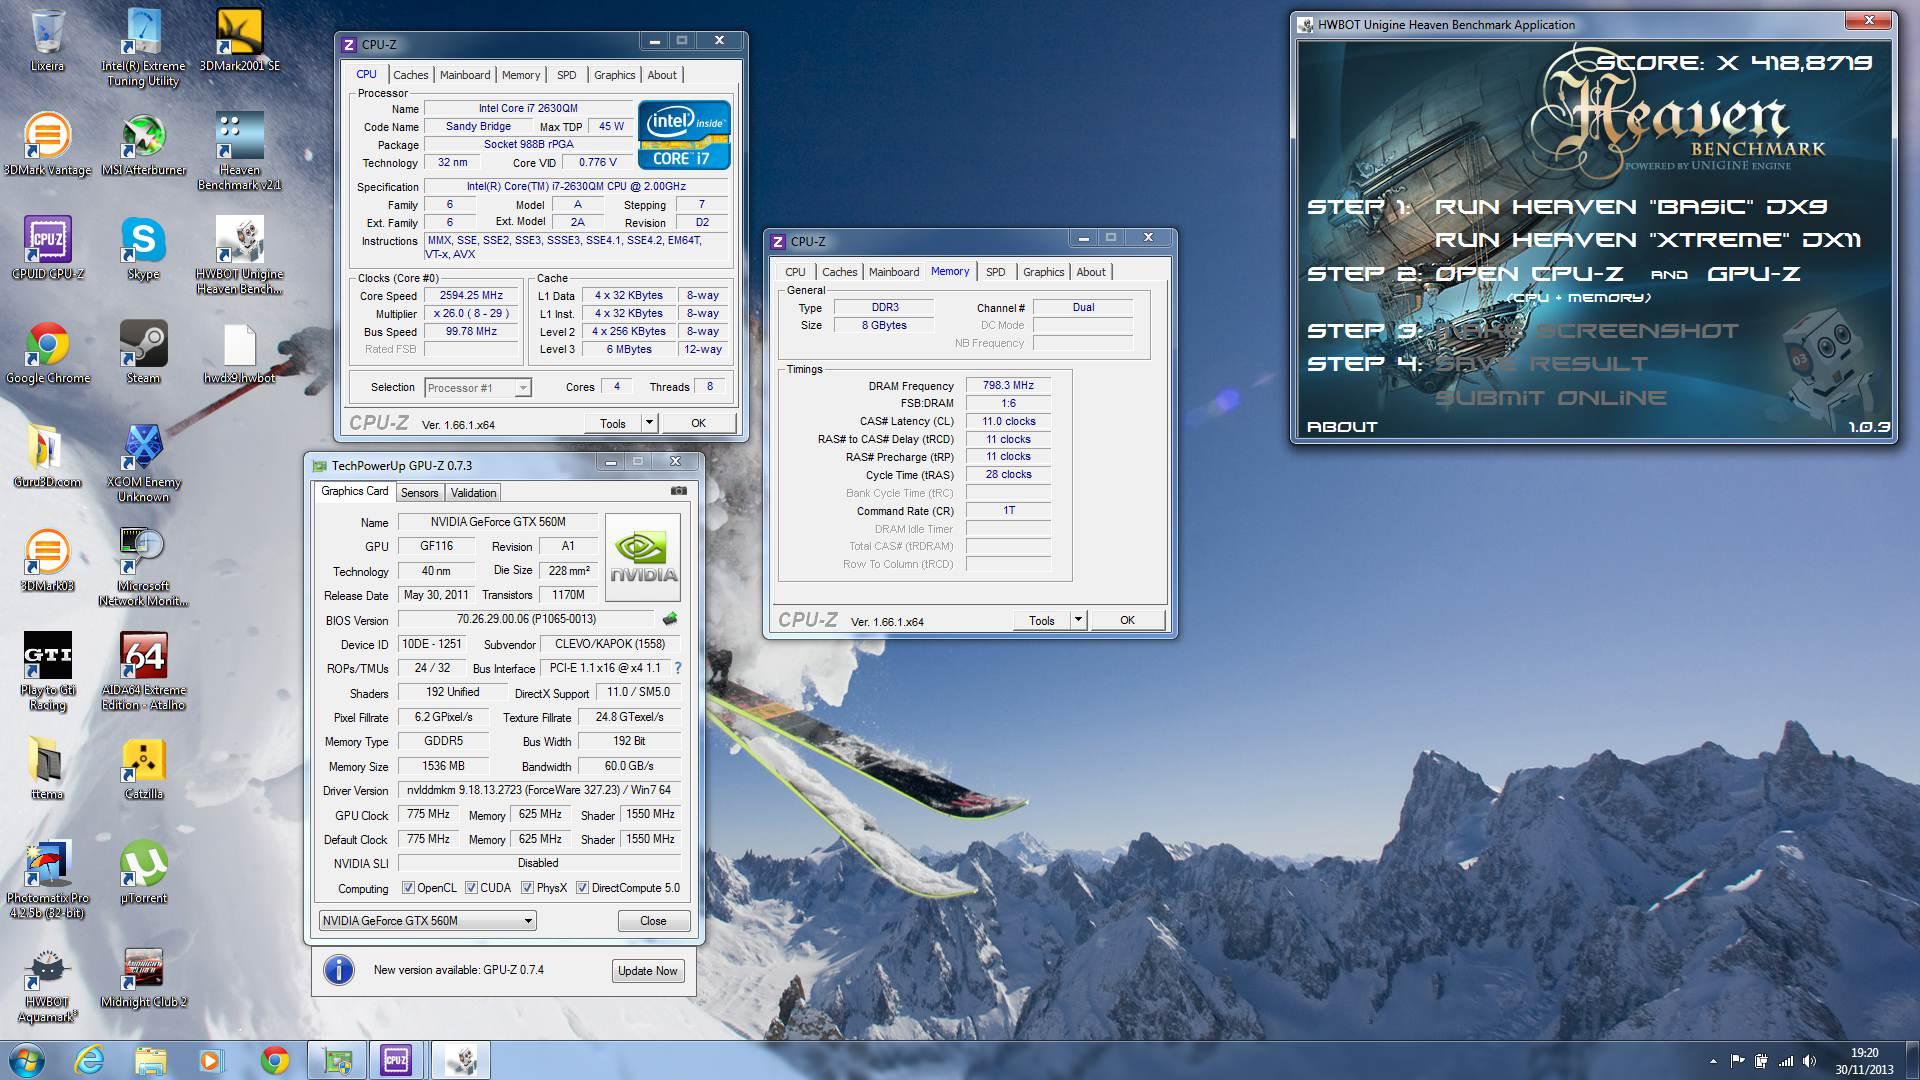
Task: Switch to Validation tab in GPU-Z
Action: click(473, 493)
